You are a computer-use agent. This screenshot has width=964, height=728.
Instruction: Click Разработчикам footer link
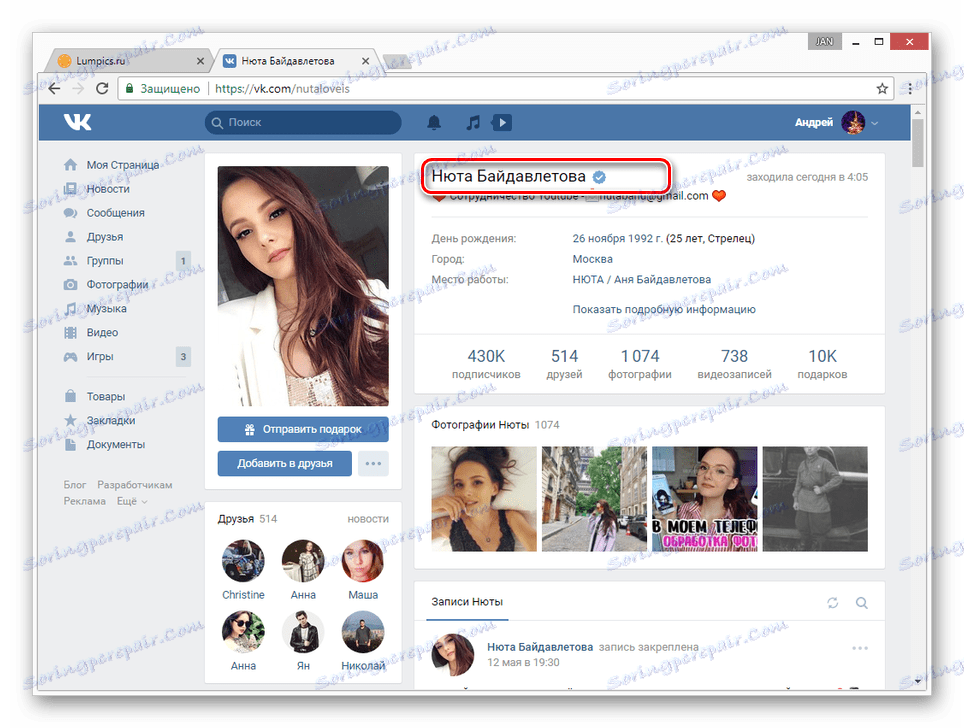[x=135, y=485]
